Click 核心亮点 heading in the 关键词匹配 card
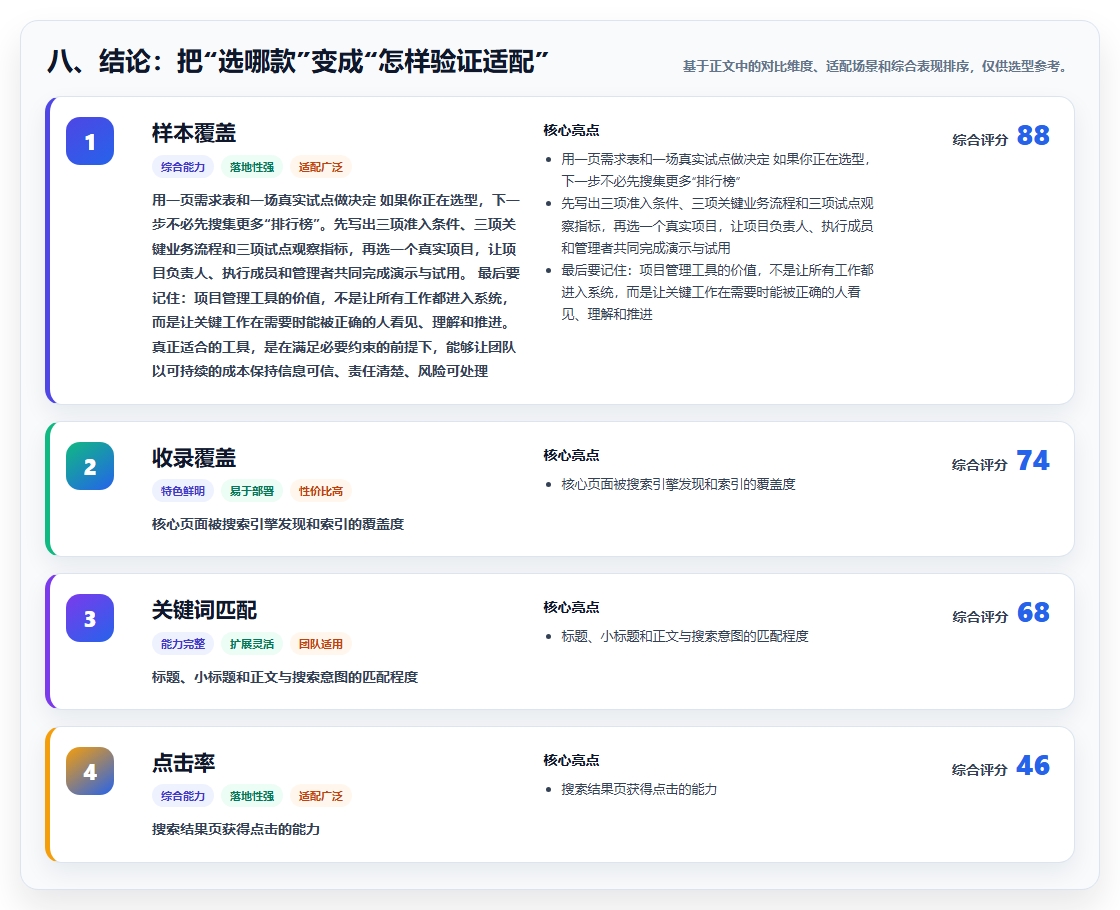The width and height of the screenshot is (1120, 910). (571, 607)
